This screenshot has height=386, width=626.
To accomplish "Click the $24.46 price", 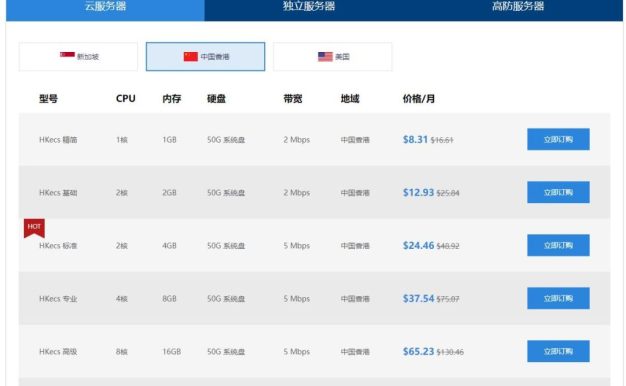I will (x=418, y=245).
